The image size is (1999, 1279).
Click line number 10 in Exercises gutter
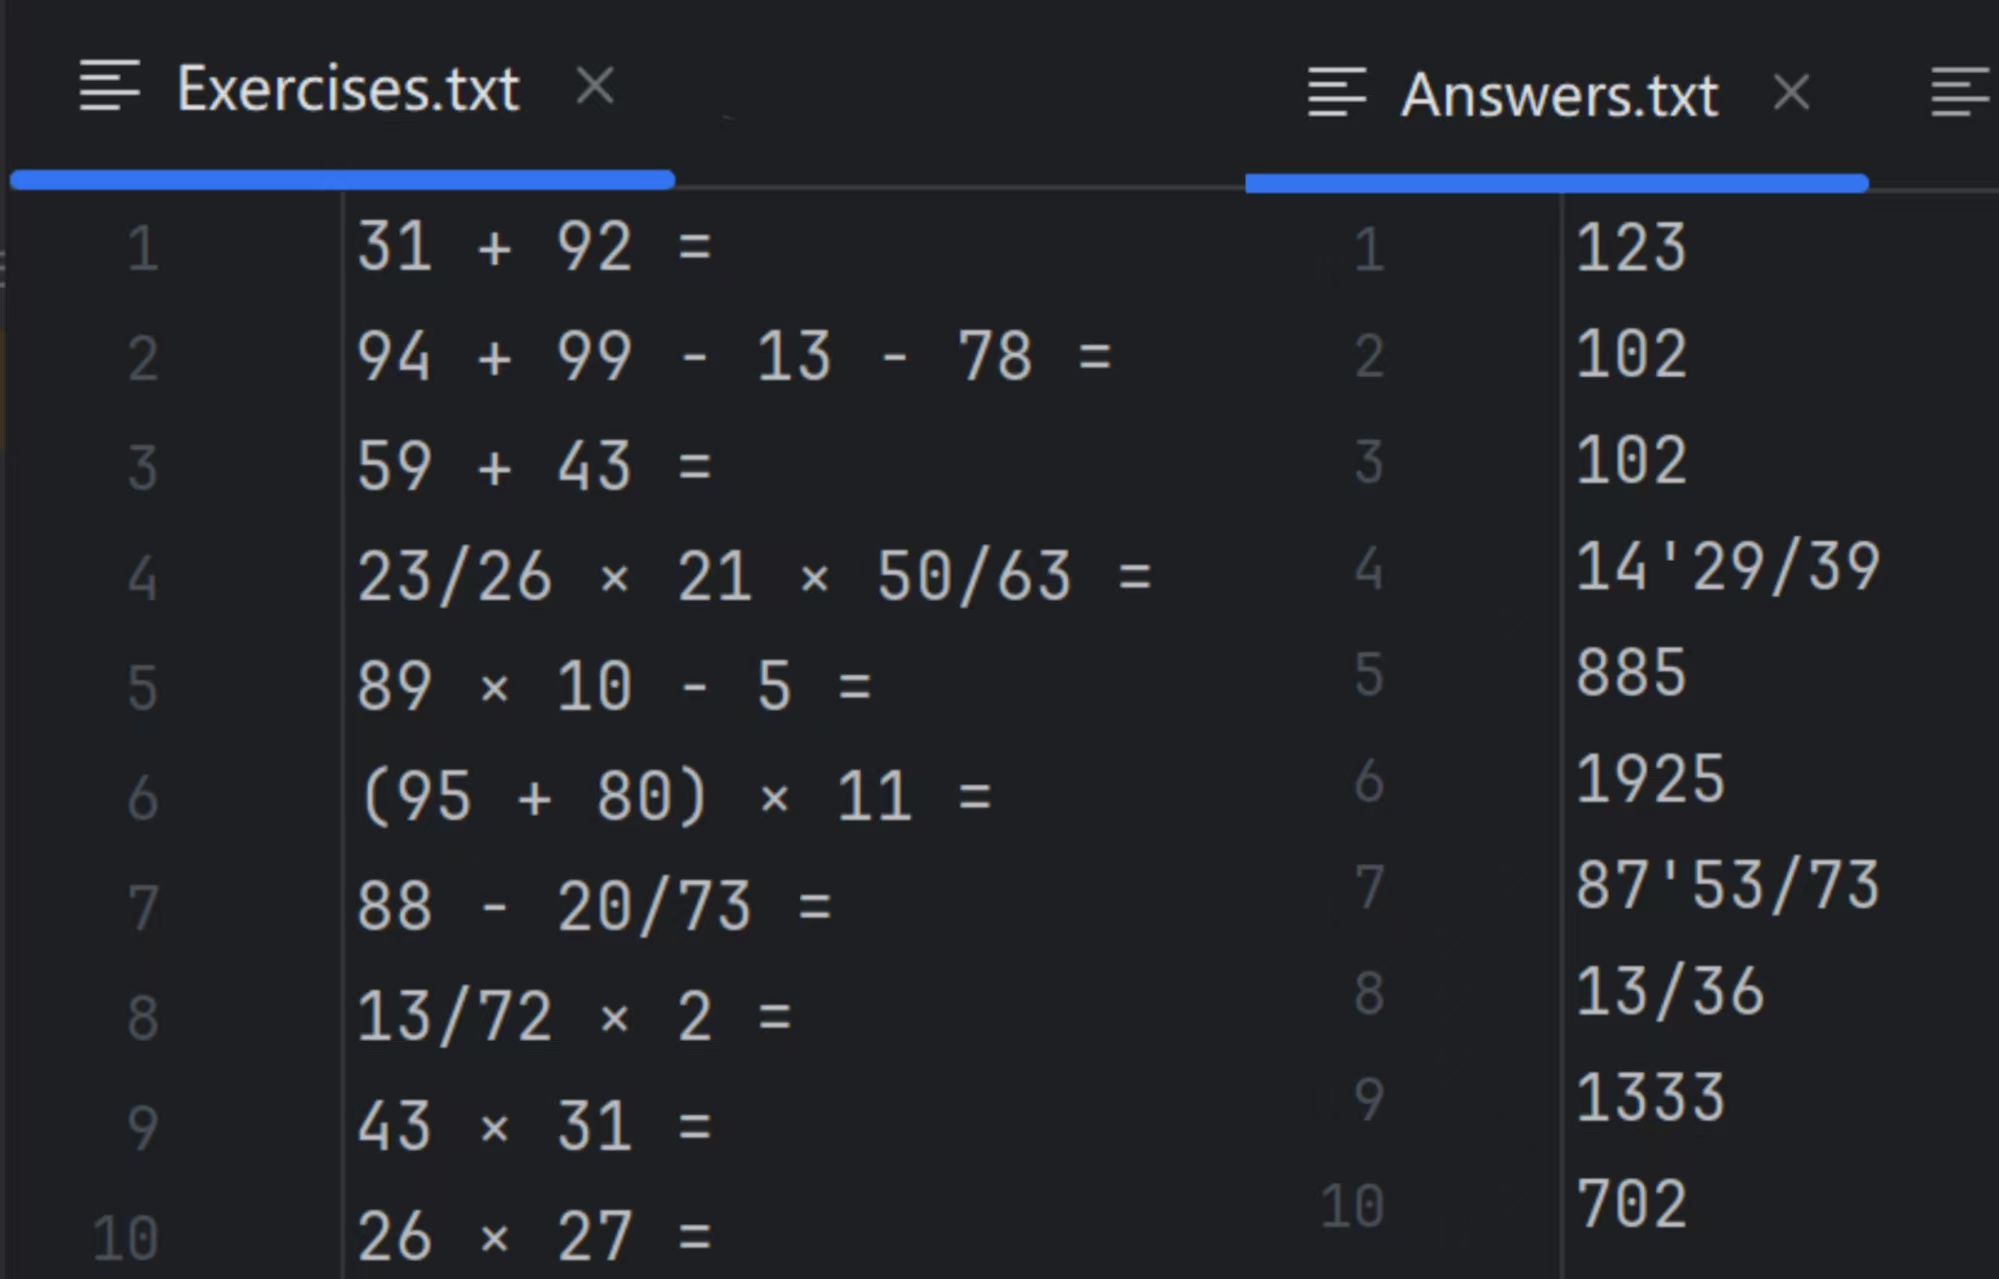[x=126, y=1237]
